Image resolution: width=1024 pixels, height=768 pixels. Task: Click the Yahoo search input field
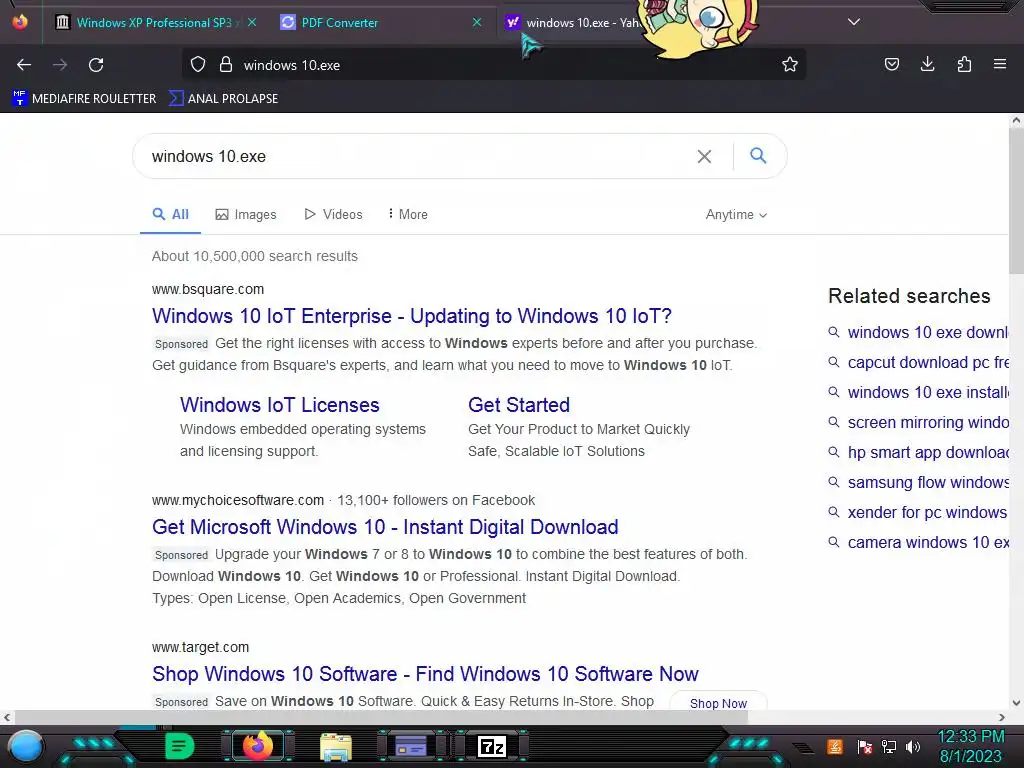418,157
